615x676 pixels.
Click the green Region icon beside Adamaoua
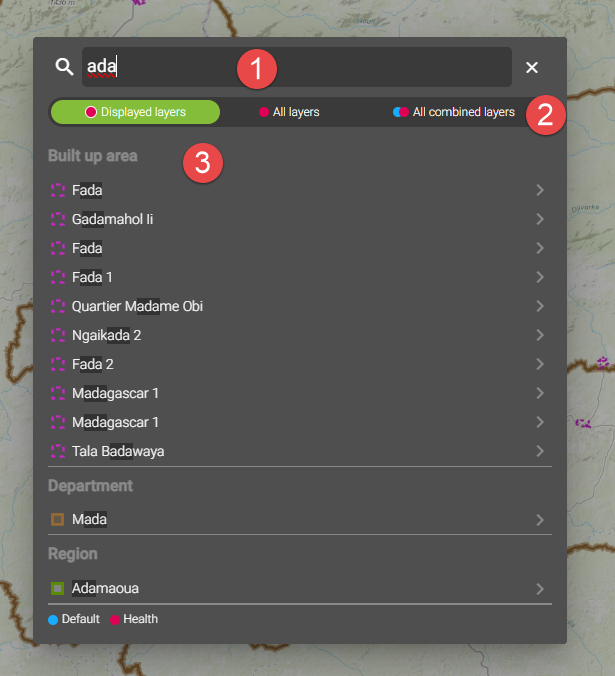58,588
